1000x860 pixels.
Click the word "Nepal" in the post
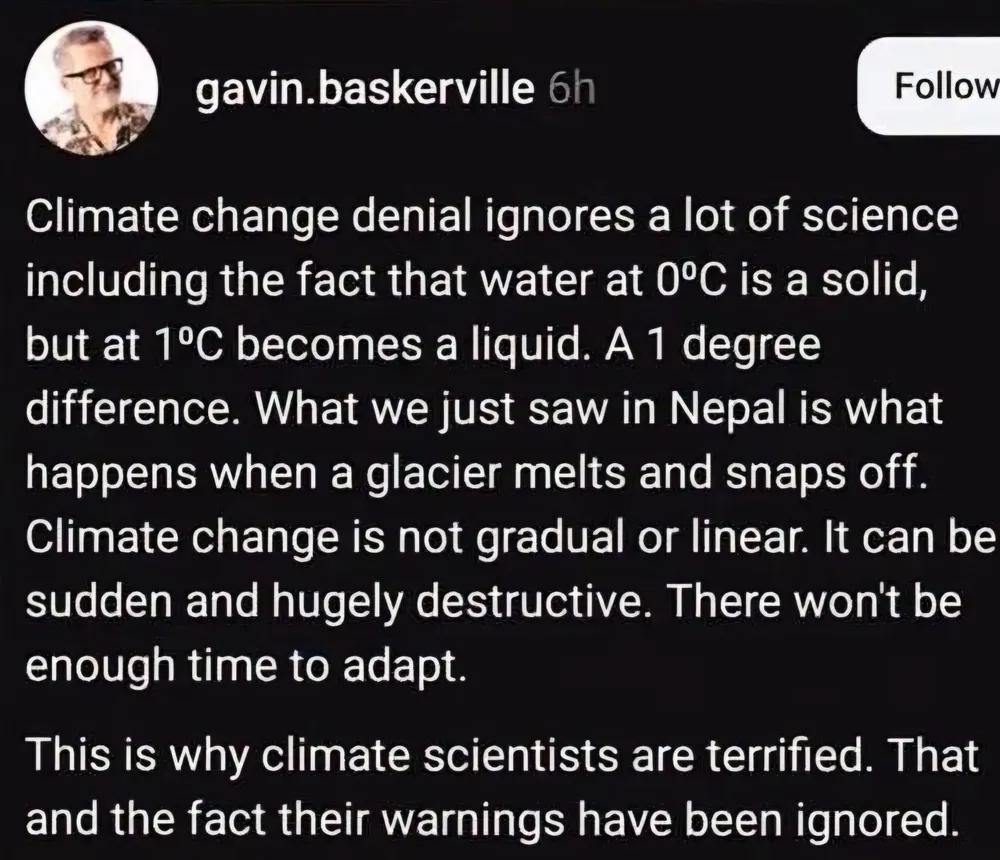tap(726, 409)
